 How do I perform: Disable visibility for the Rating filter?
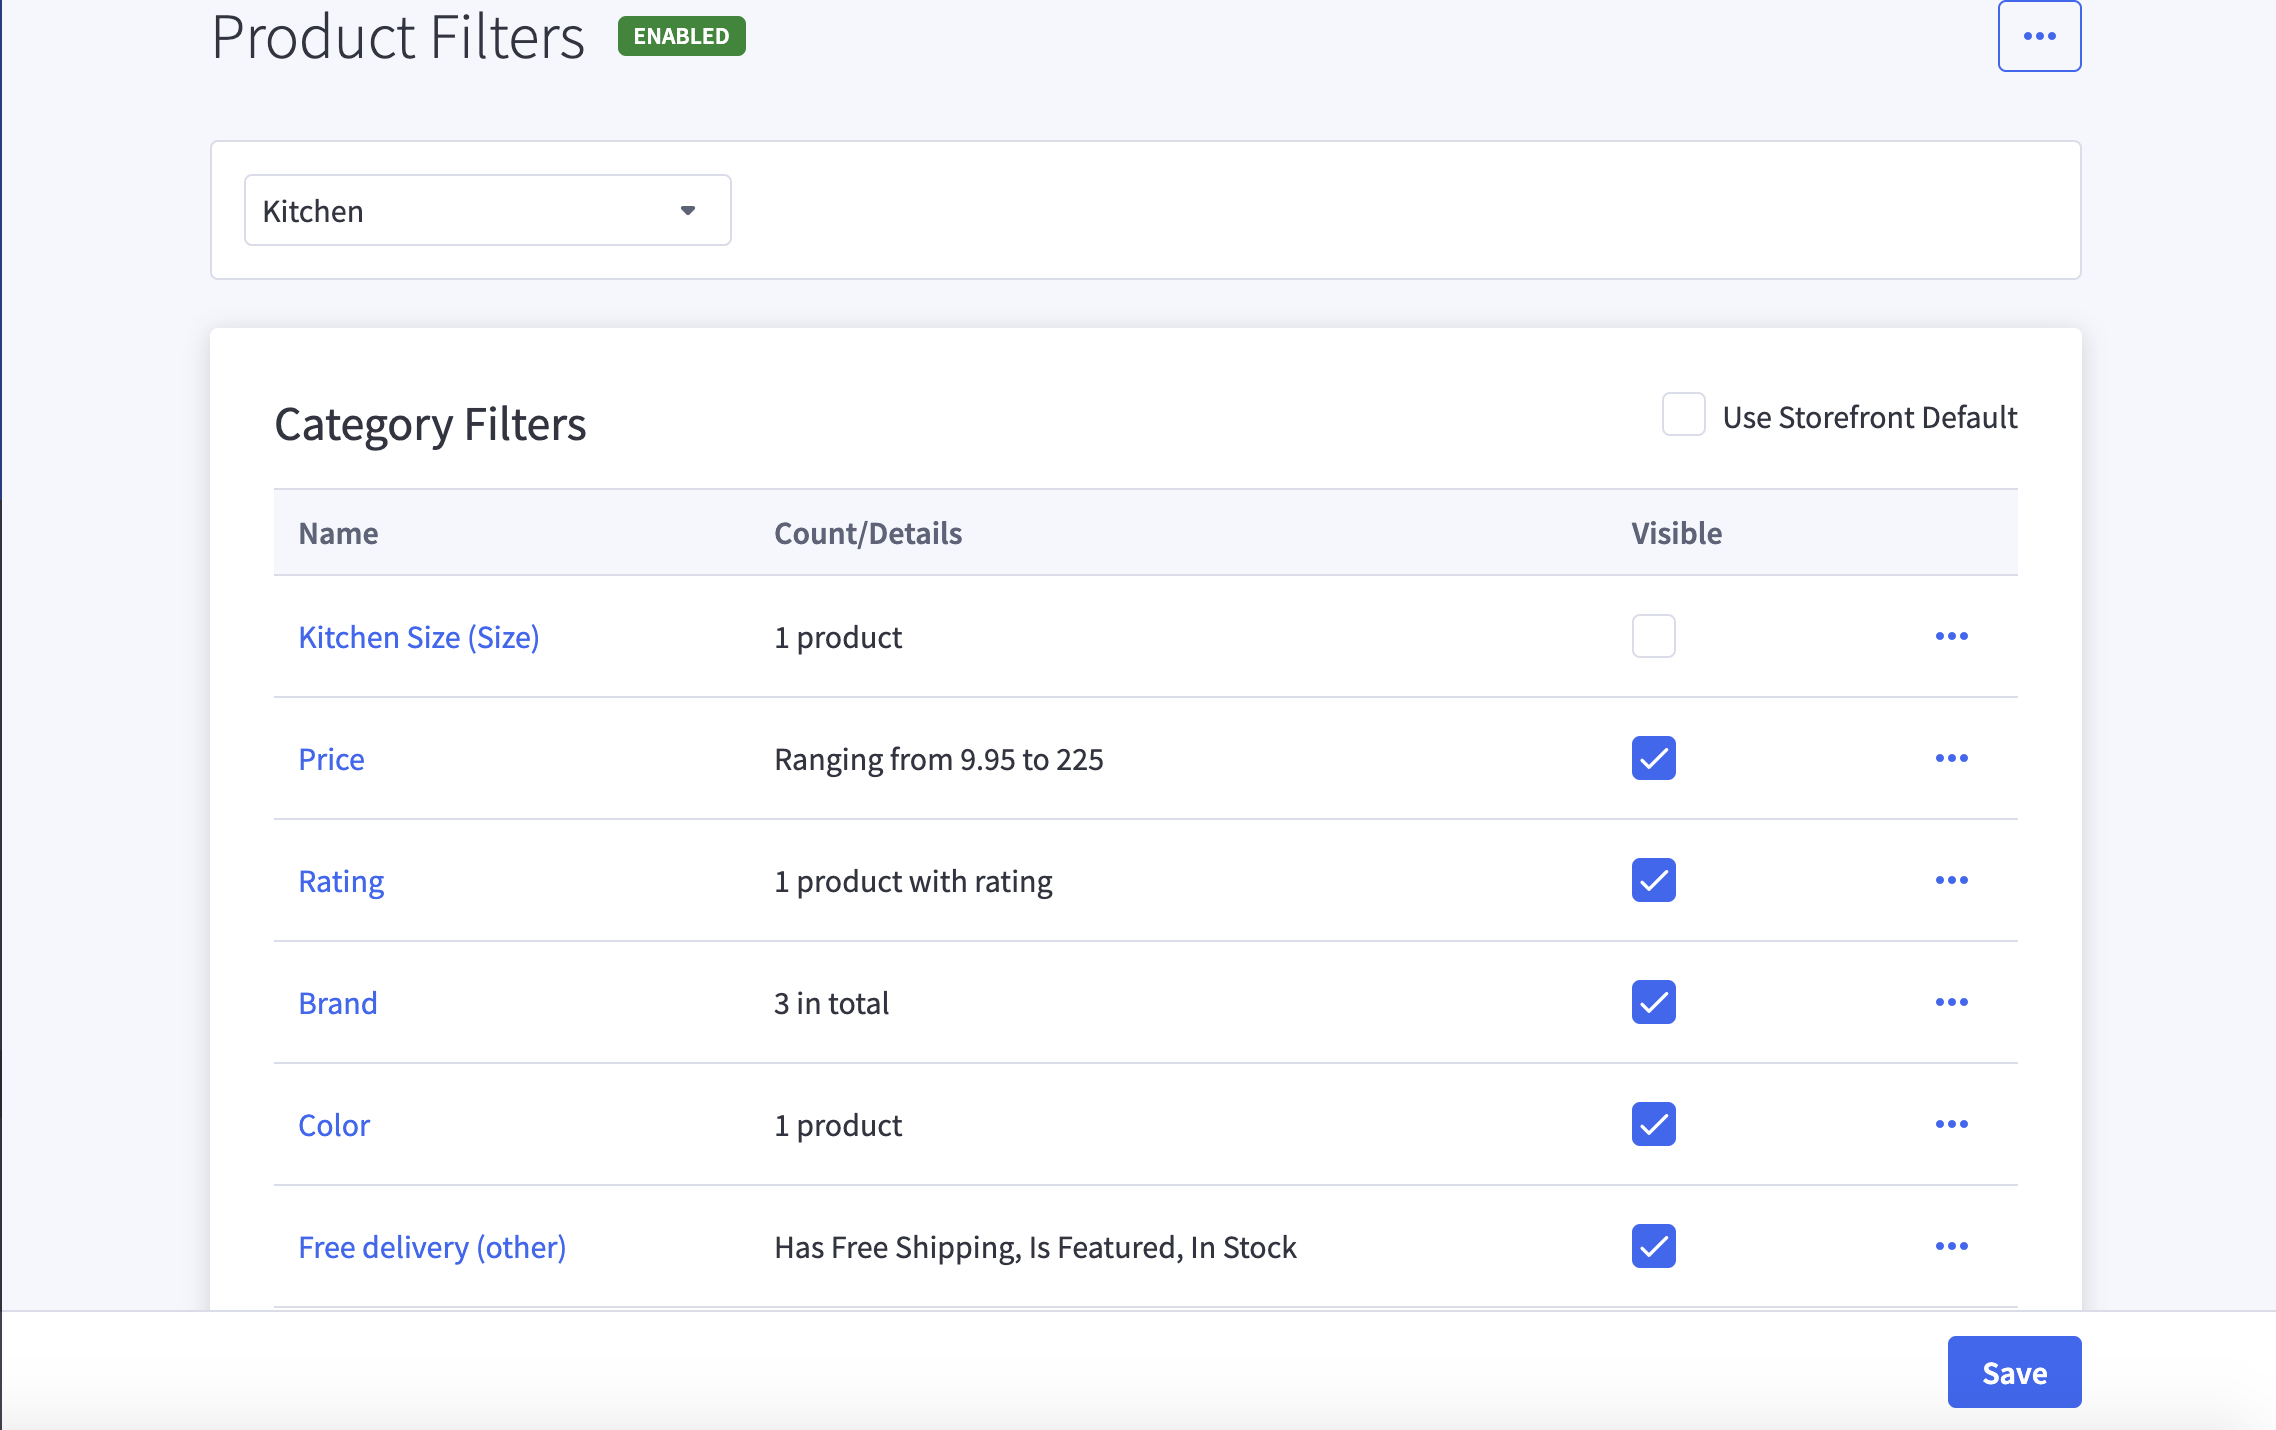tap(1652, 881)
